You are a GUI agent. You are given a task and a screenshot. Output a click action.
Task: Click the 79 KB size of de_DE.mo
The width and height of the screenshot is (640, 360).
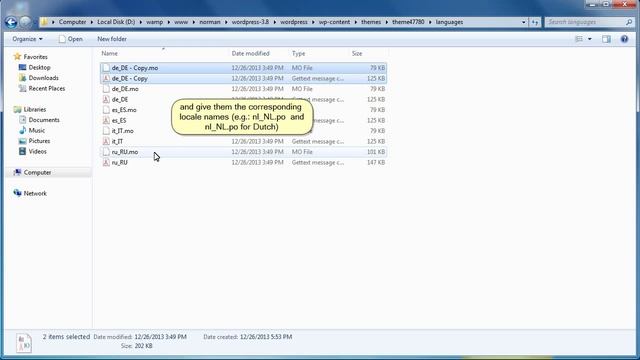[x=378, y=89]
